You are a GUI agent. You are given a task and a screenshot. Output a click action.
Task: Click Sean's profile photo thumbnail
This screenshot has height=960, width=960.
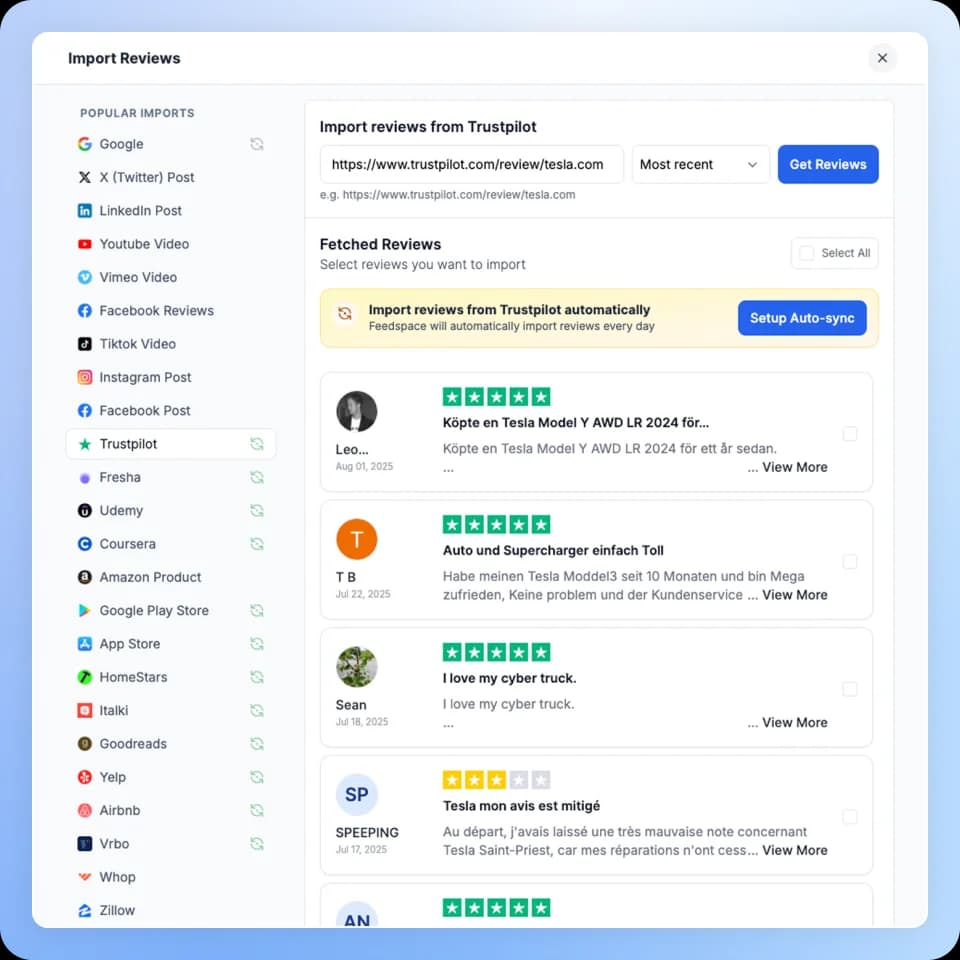tap(357, 667)
